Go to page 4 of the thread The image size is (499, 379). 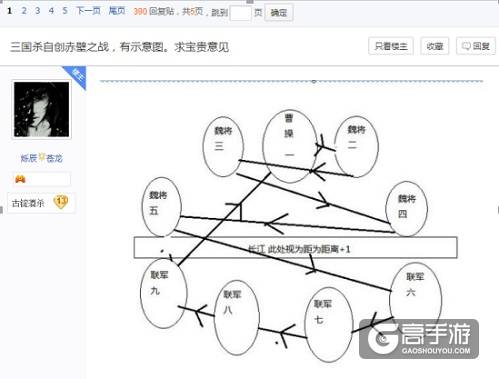[x=51, y=11]
